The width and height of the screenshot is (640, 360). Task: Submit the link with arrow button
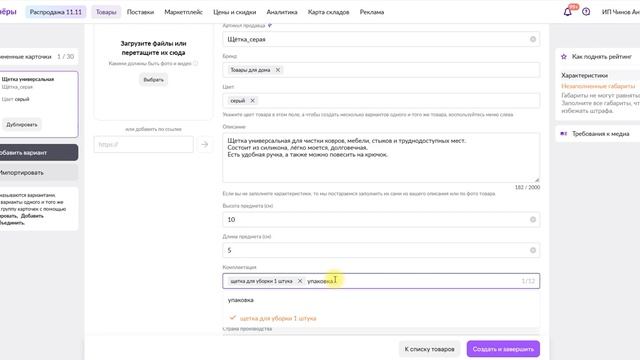click(x=204, y=144)
